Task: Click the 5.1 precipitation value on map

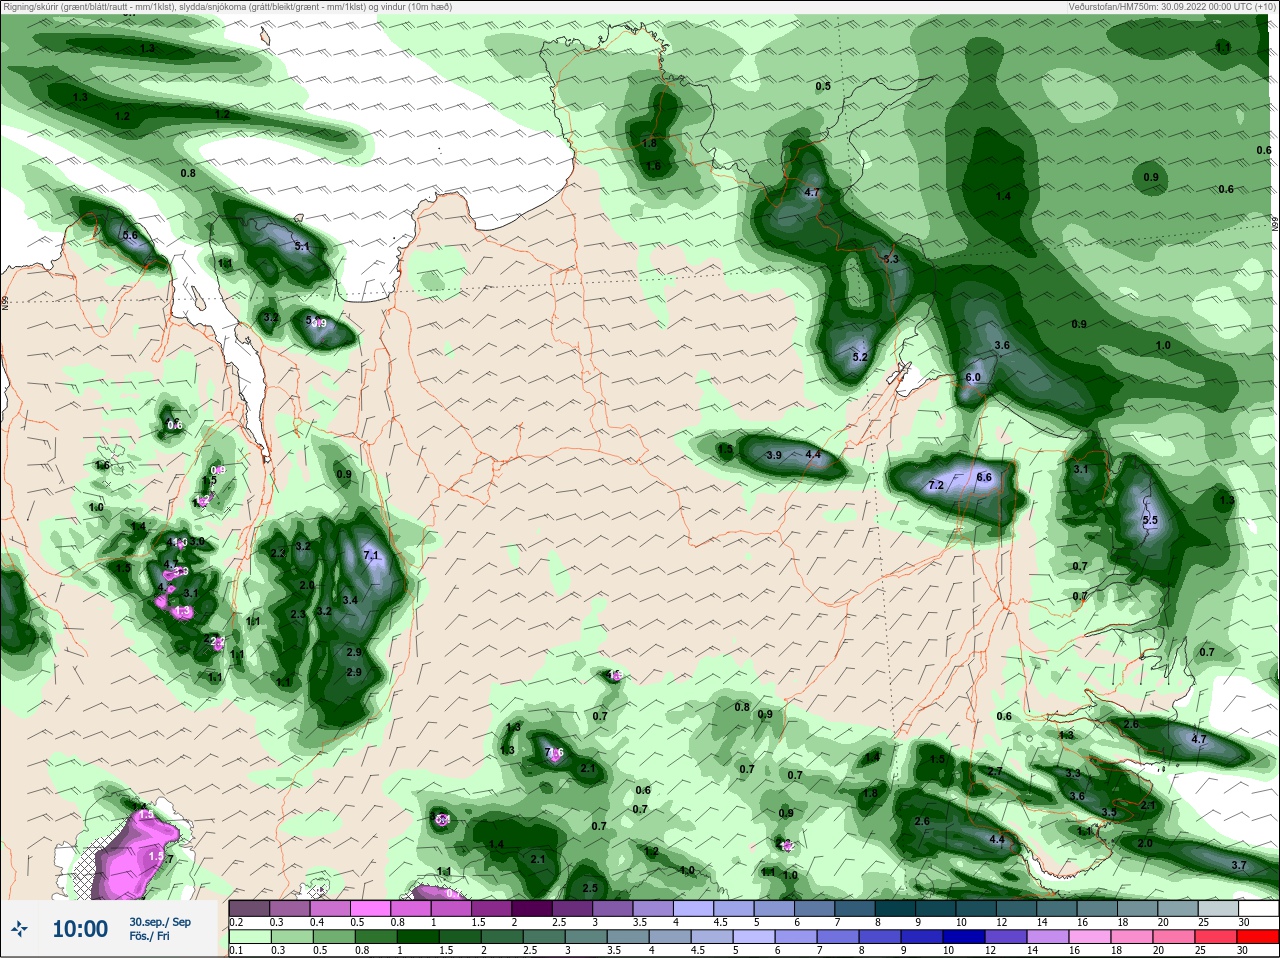Action: click(x=302, y=246)
